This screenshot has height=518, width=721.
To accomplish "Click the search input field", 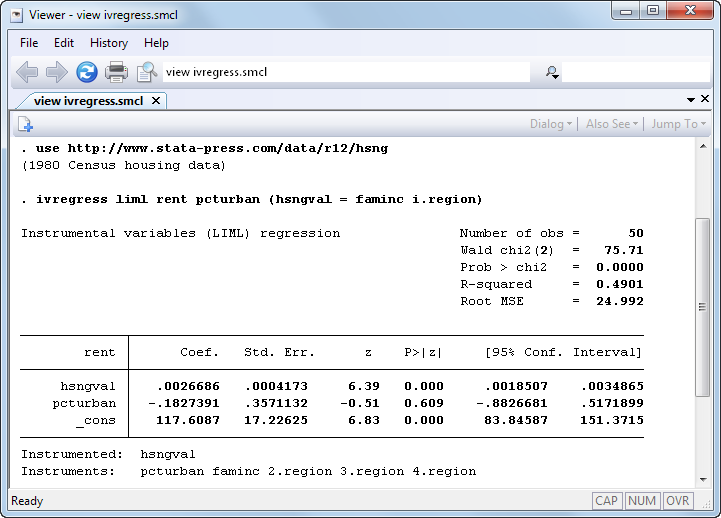I will 636,72.
